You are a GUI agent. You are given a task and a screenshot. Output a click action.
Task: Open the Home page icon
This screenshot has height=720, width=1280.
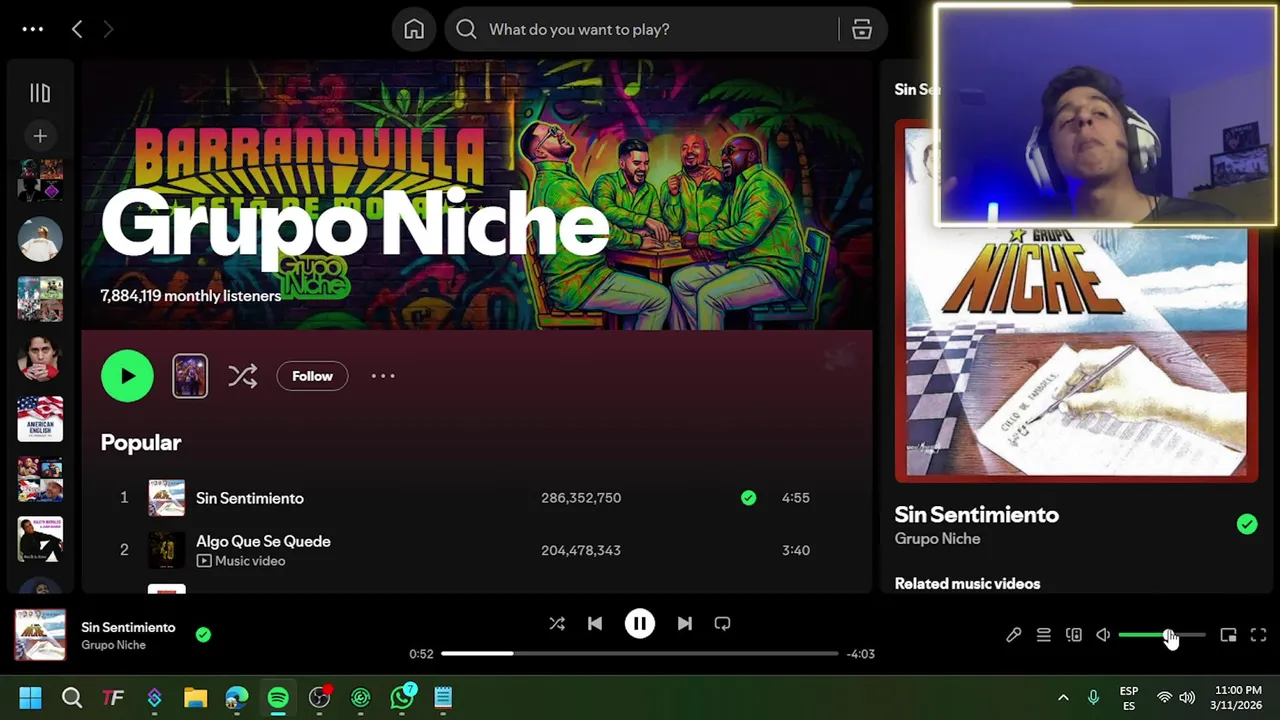tap(414, 29)
